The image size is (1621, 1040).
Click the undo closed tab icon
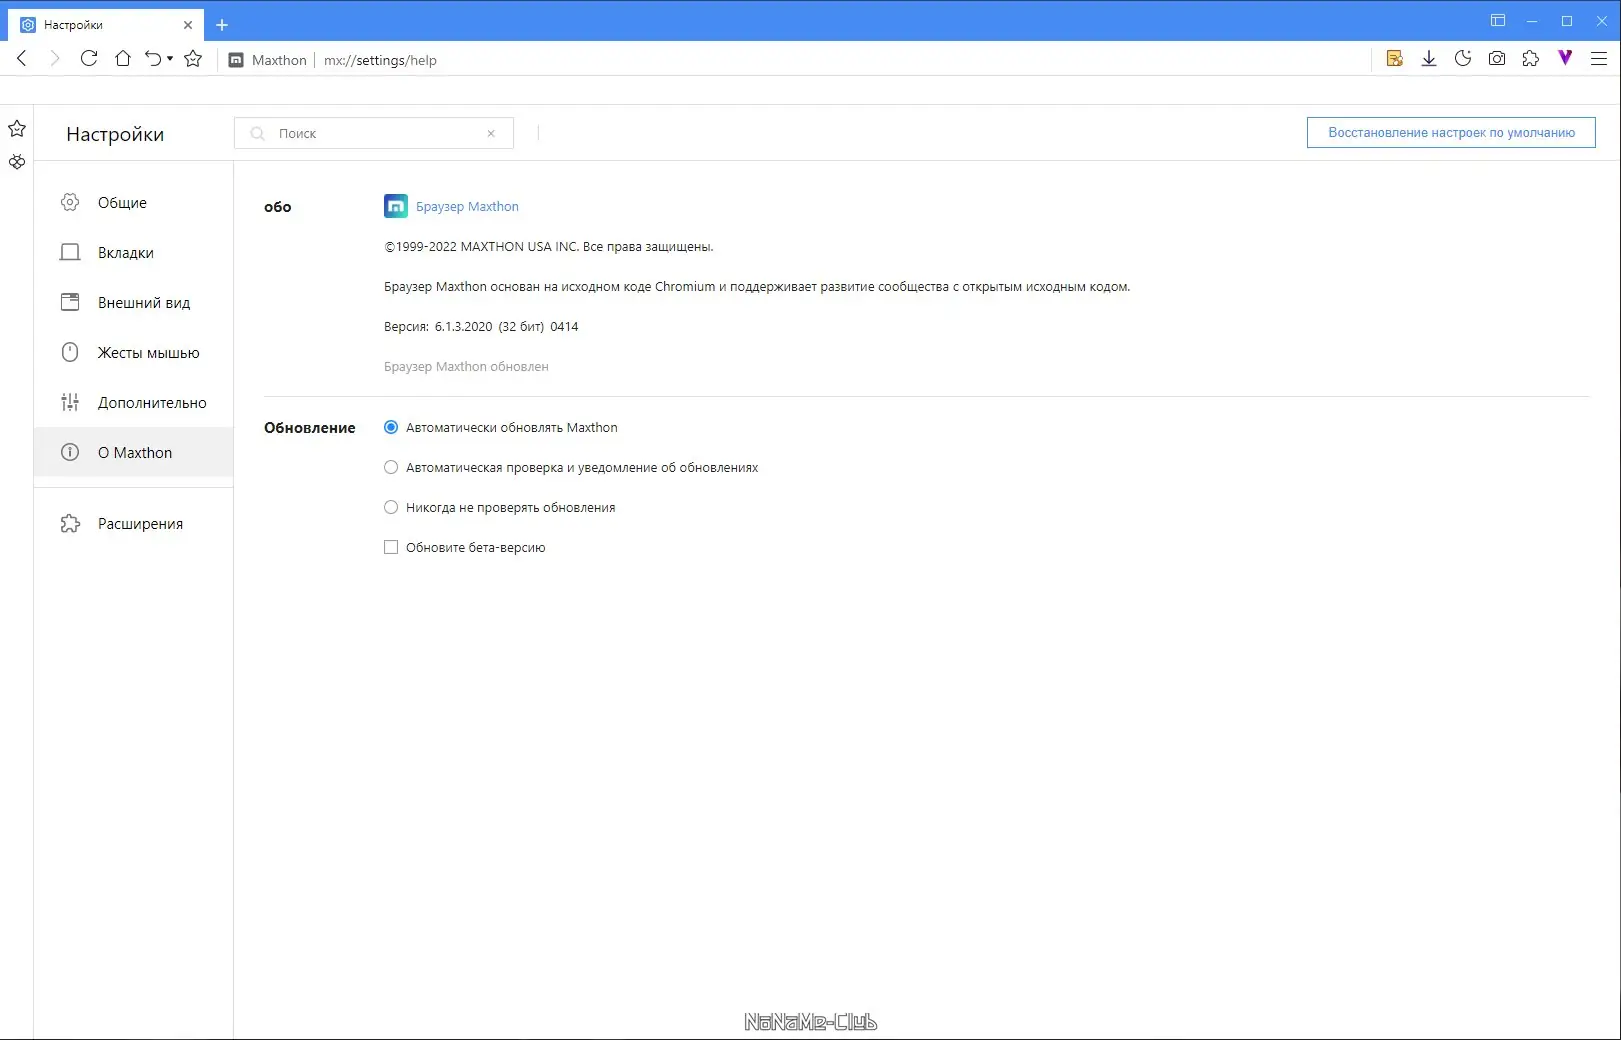(x=153, y=59)
